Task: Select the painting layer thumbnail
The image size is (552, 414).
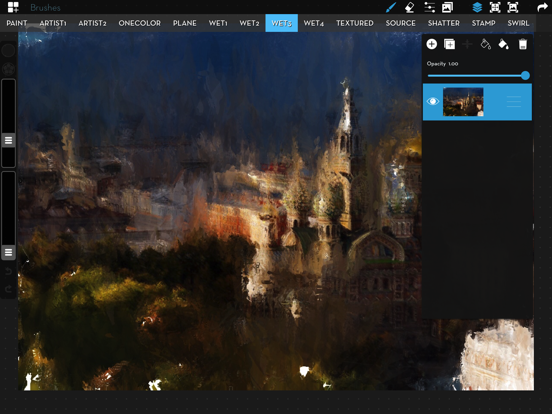Action: point(463,102)
